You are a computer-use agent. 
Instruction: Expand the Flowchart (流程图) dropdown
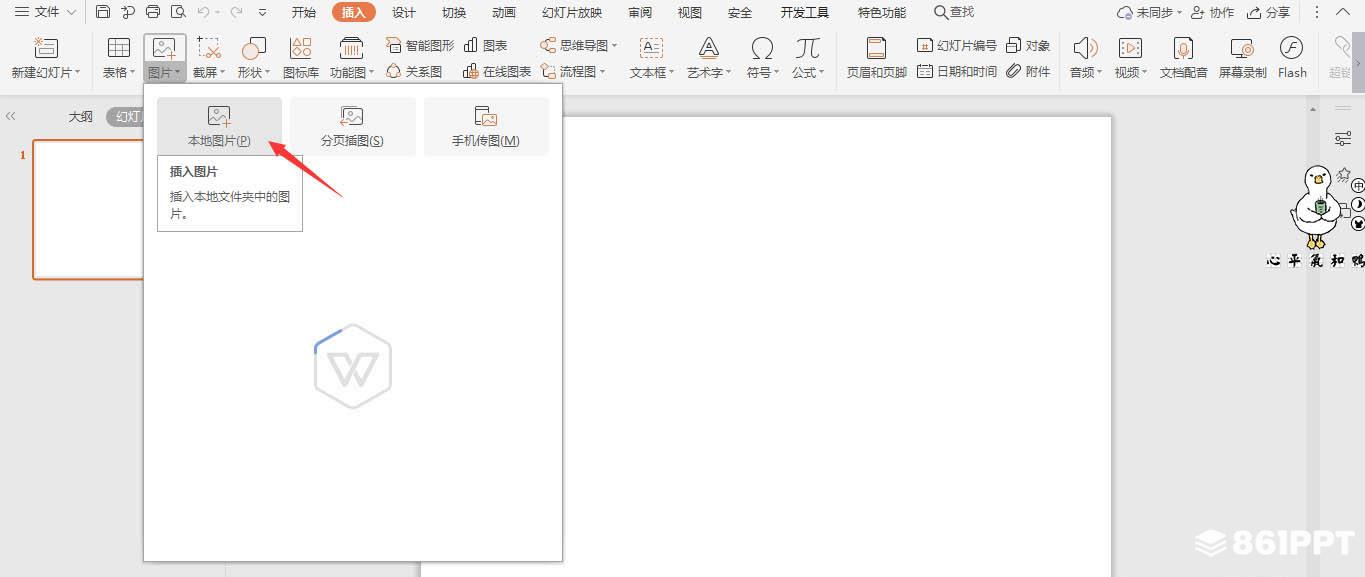602,71
